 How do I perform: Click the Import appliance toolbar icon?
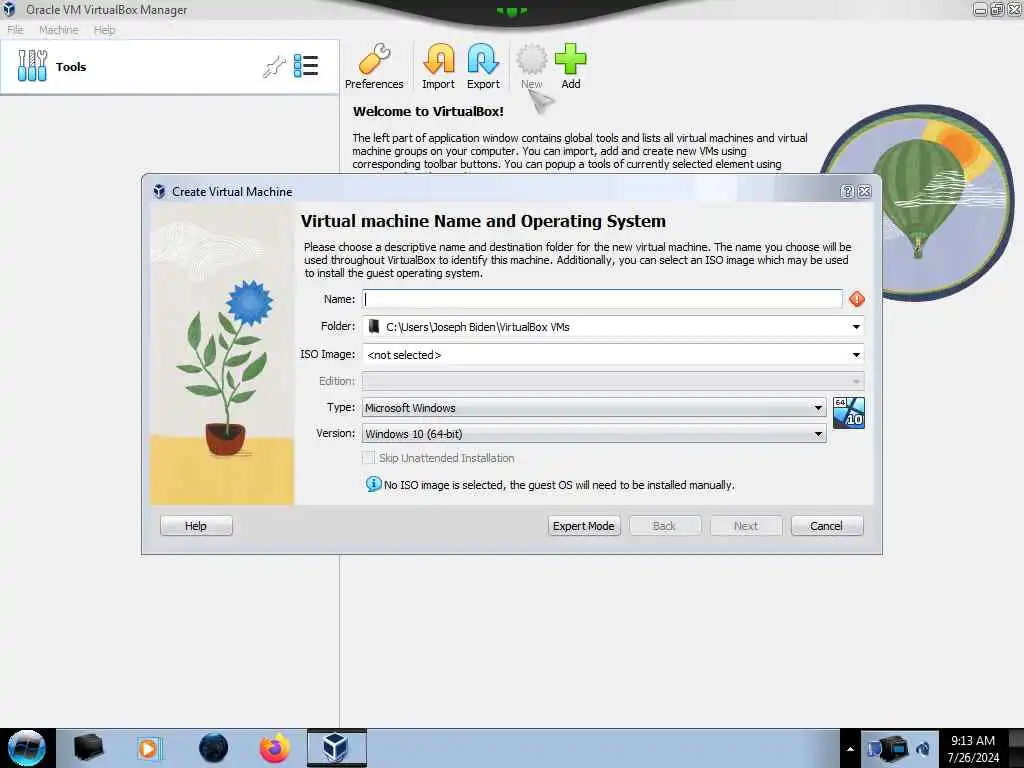click(x=438, y=67)
